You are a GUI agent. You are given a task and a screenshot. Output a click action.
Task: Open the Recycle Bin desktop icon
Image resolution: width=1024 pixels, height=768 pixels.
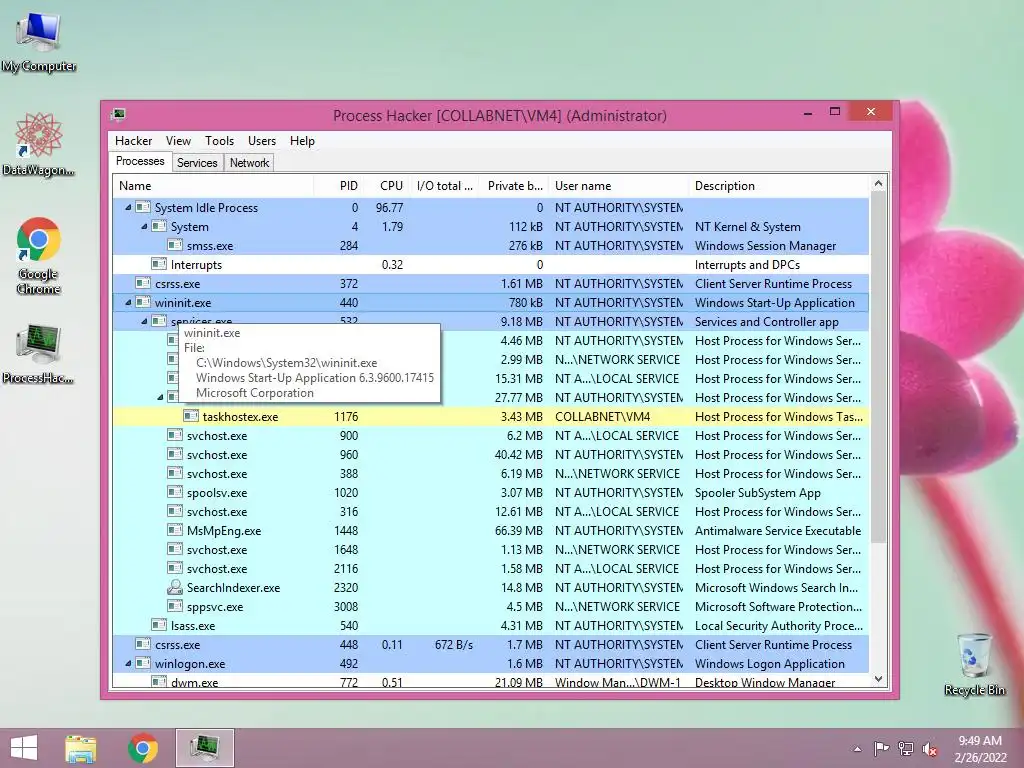click(x=974, y=664)
